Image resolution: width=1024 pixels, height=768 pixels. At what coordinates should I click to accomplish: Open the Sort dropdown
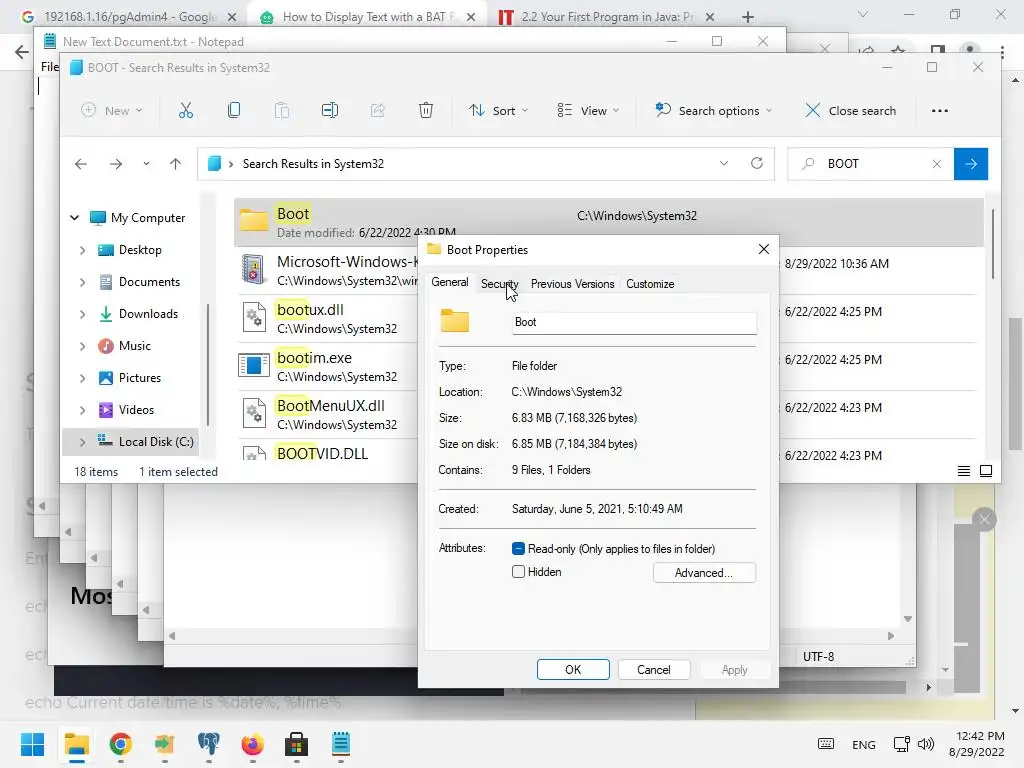point(498,110)
